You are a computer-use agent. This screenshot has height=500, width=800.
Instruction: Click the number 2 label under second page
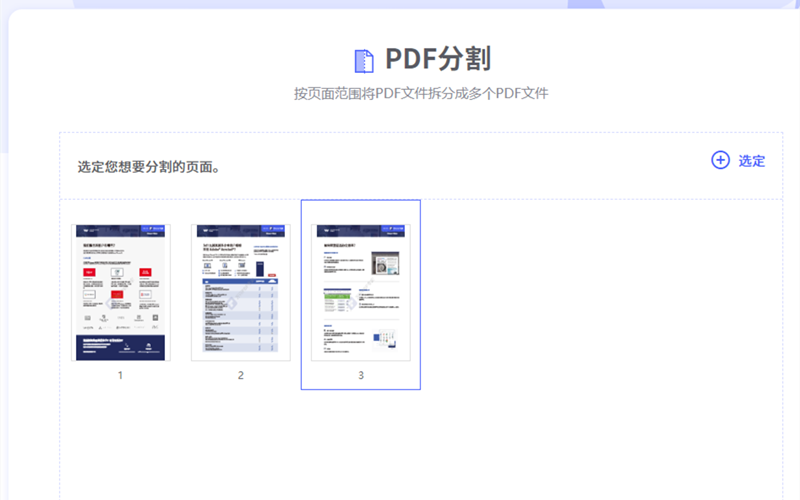point(241,376)
